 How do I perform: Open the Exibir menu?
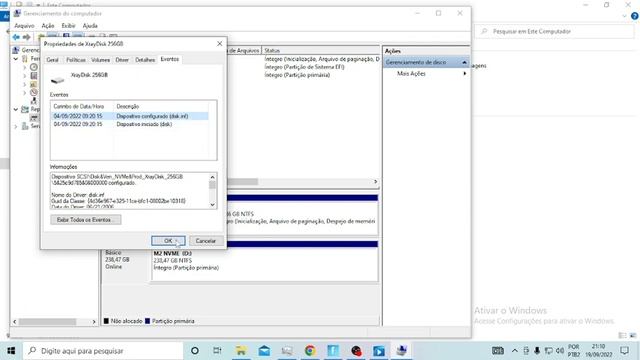[68, 26]
